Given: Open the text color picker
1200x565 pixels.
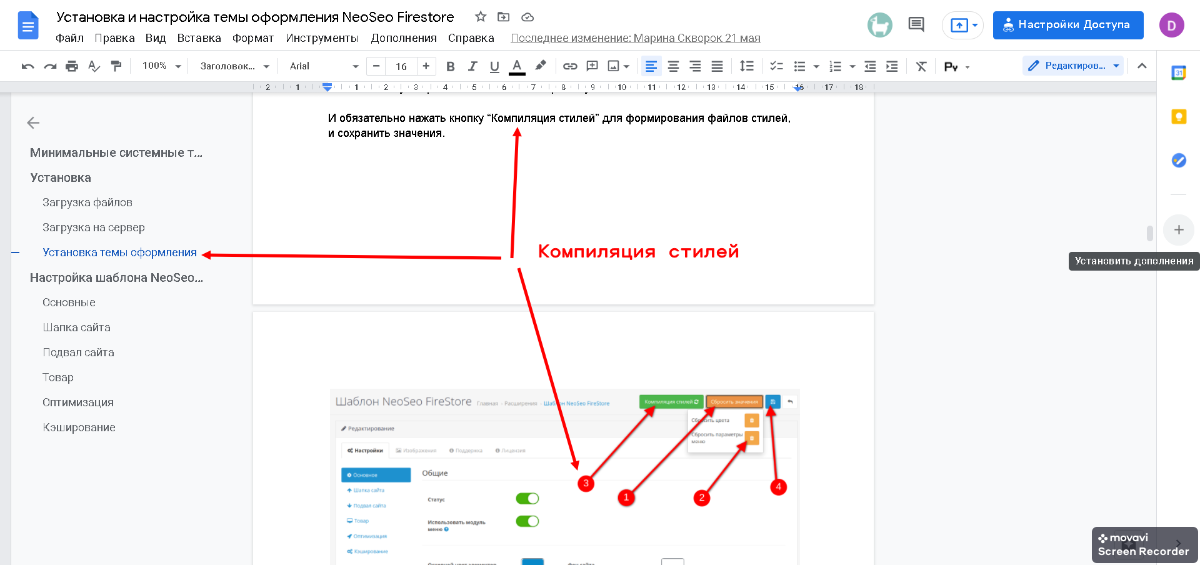Looking at the screenshot, I should point(517,66).
